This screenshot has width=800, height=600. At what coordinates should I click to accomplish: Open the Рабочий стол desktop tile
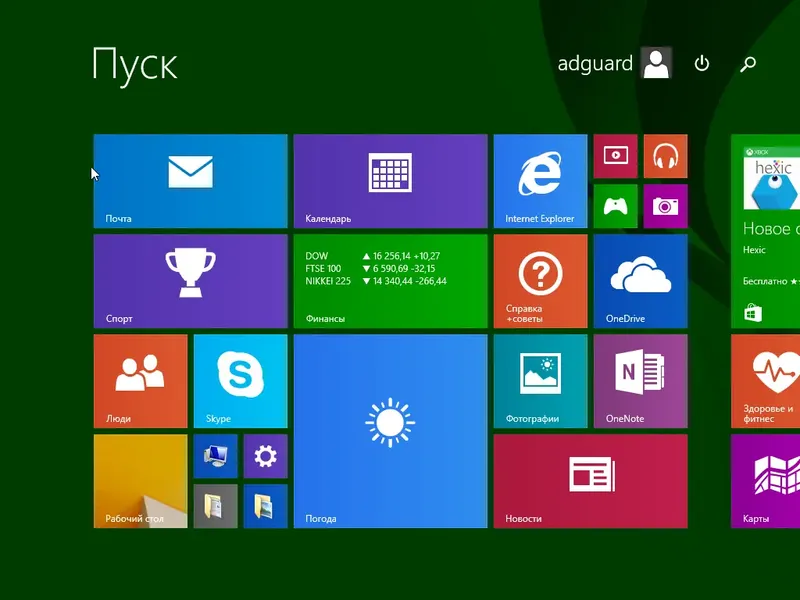pos(140,481)
